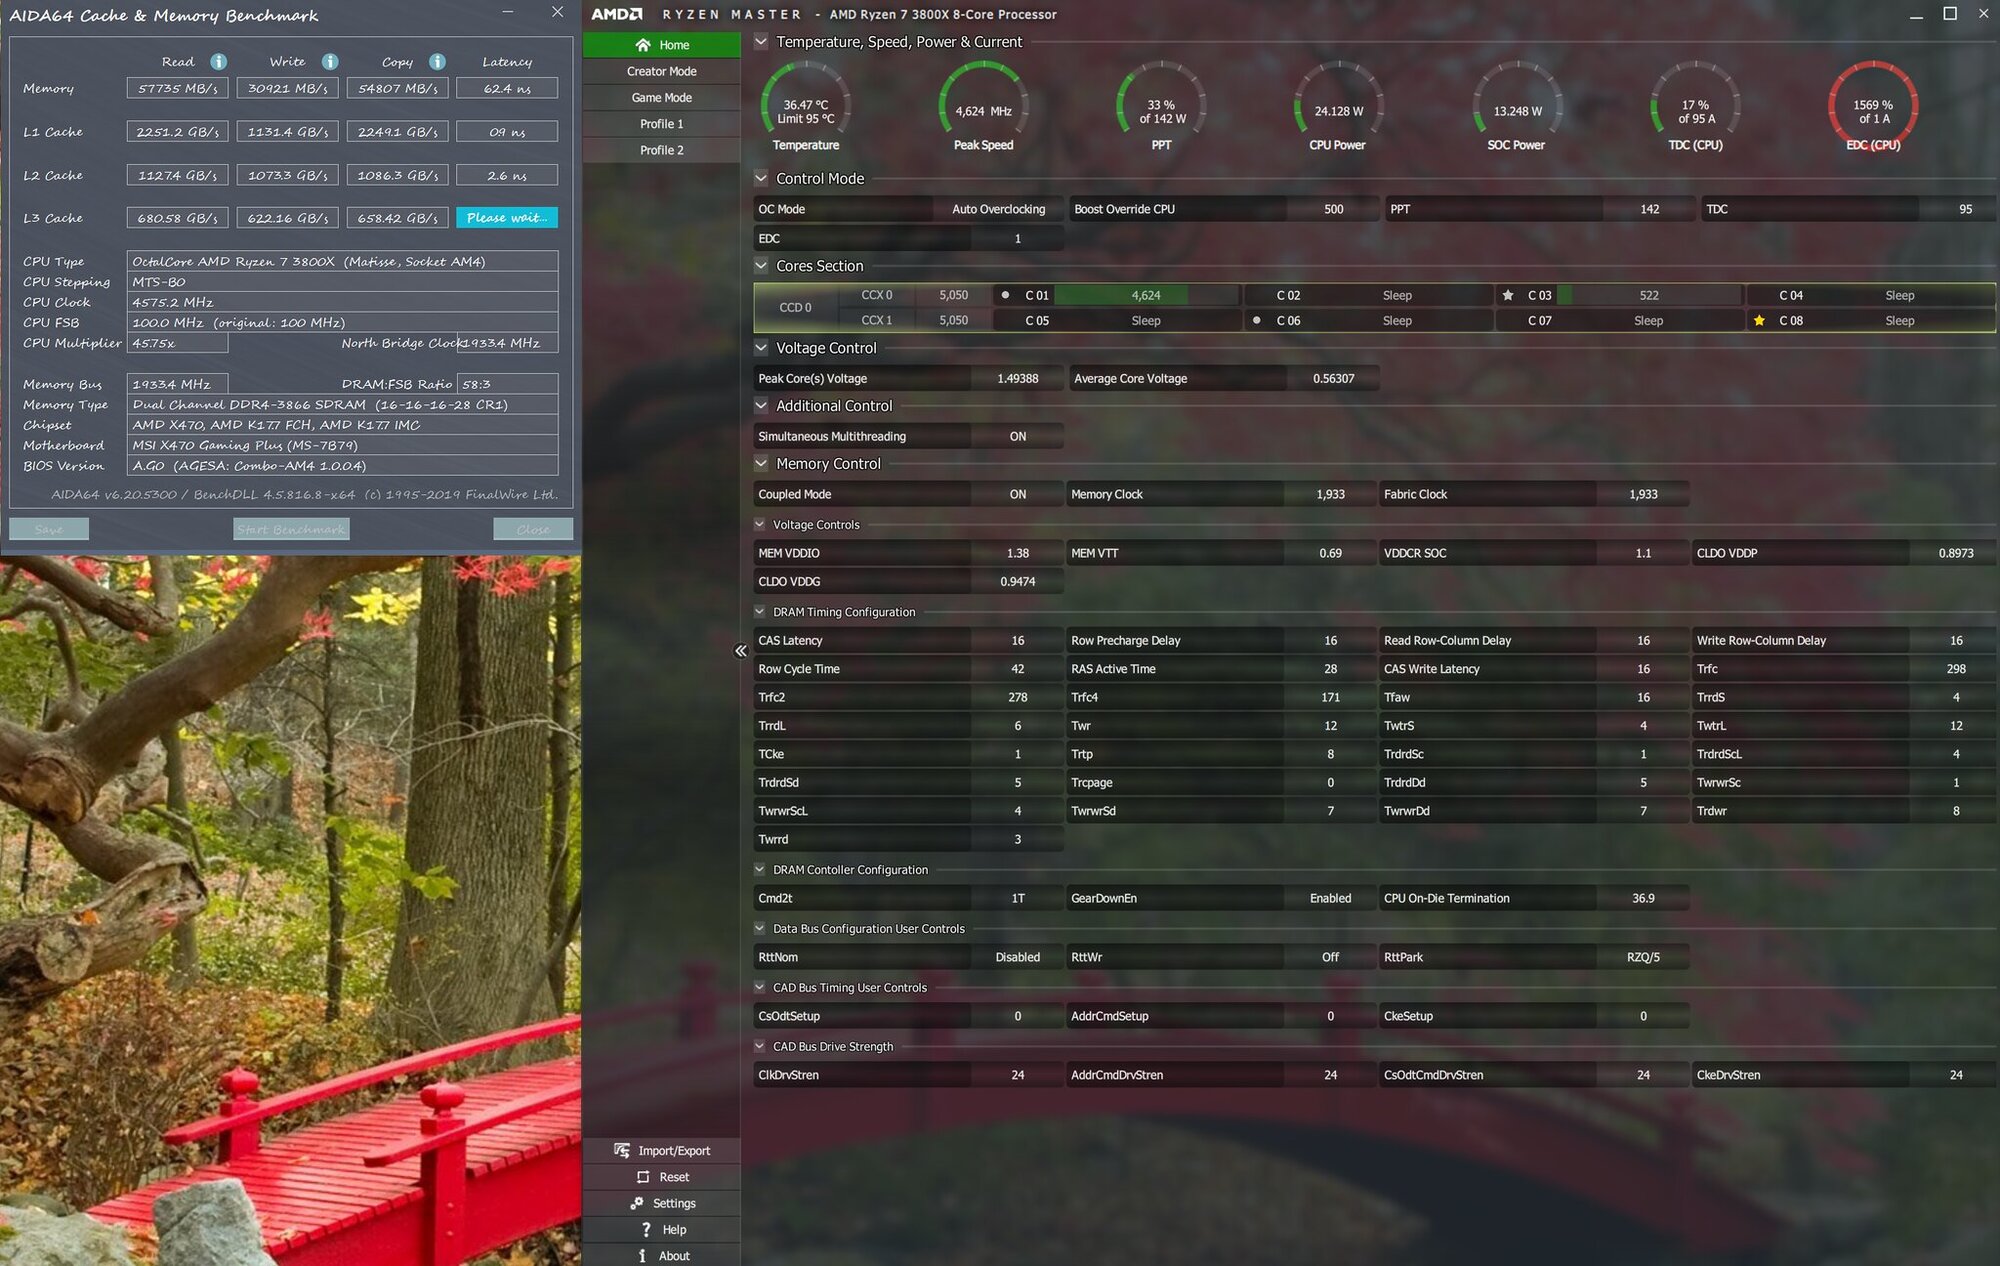
Task: Click the Copy info icon in AIDA64
Action: [437, 62]
